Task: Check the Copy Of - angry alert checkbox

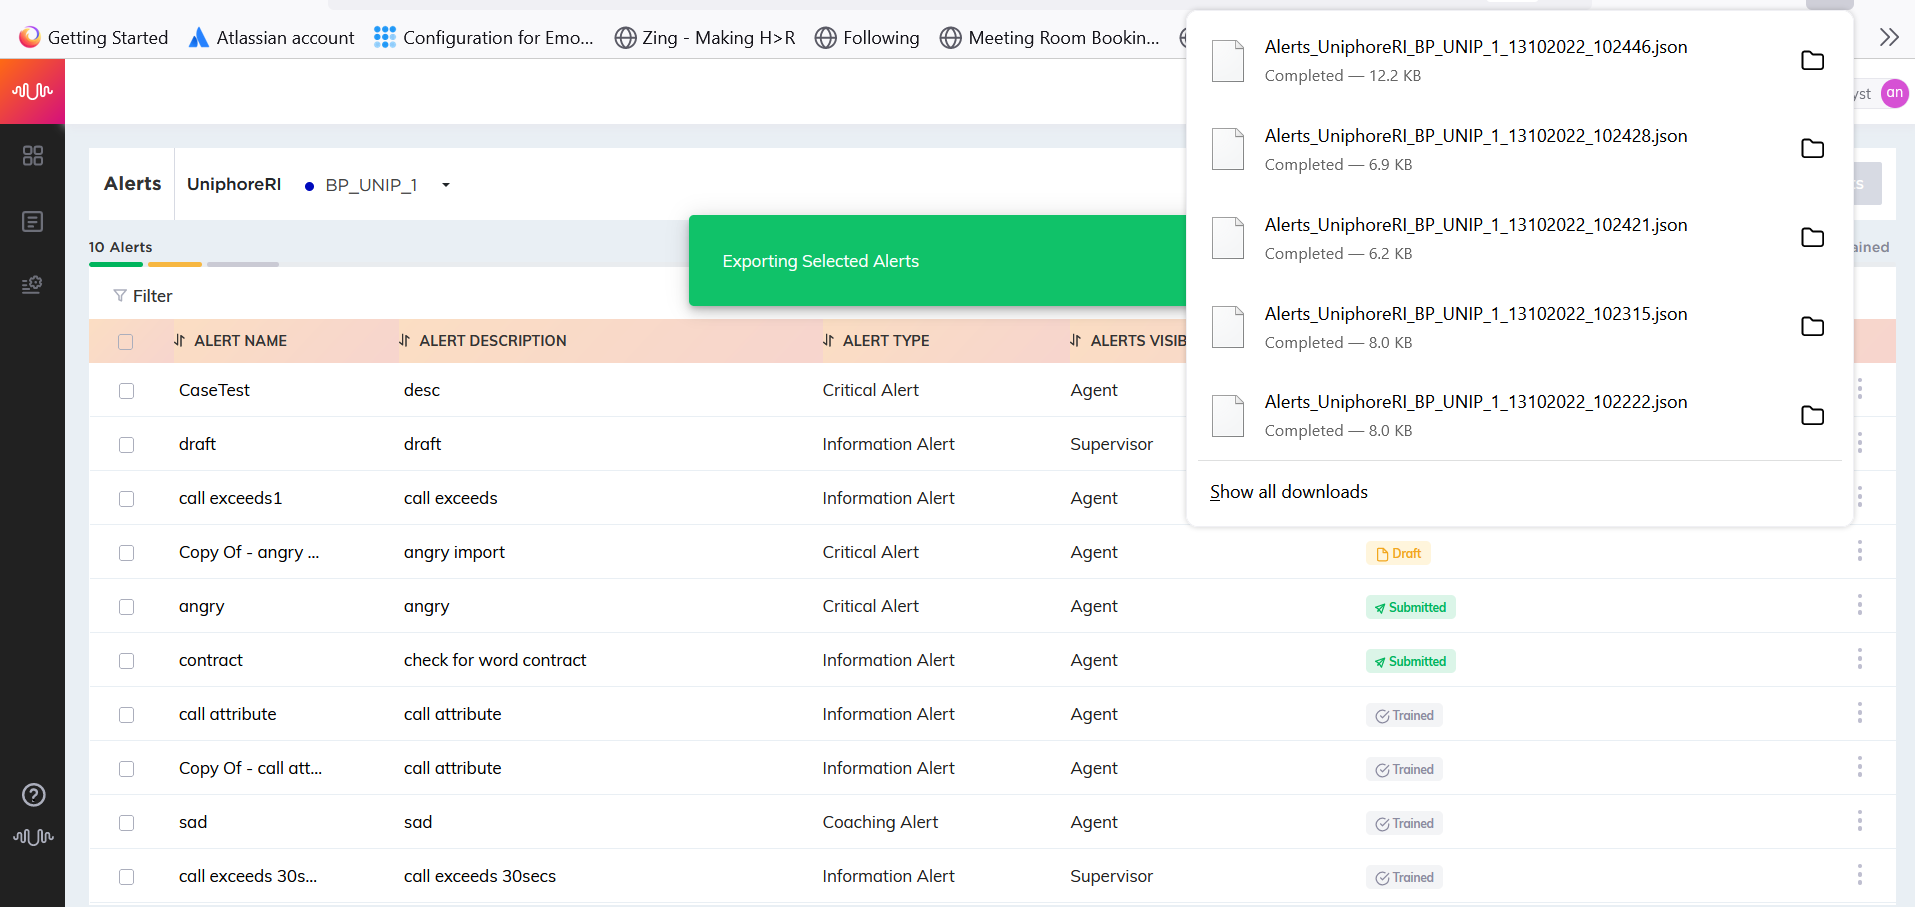Action: coord(126,553)
